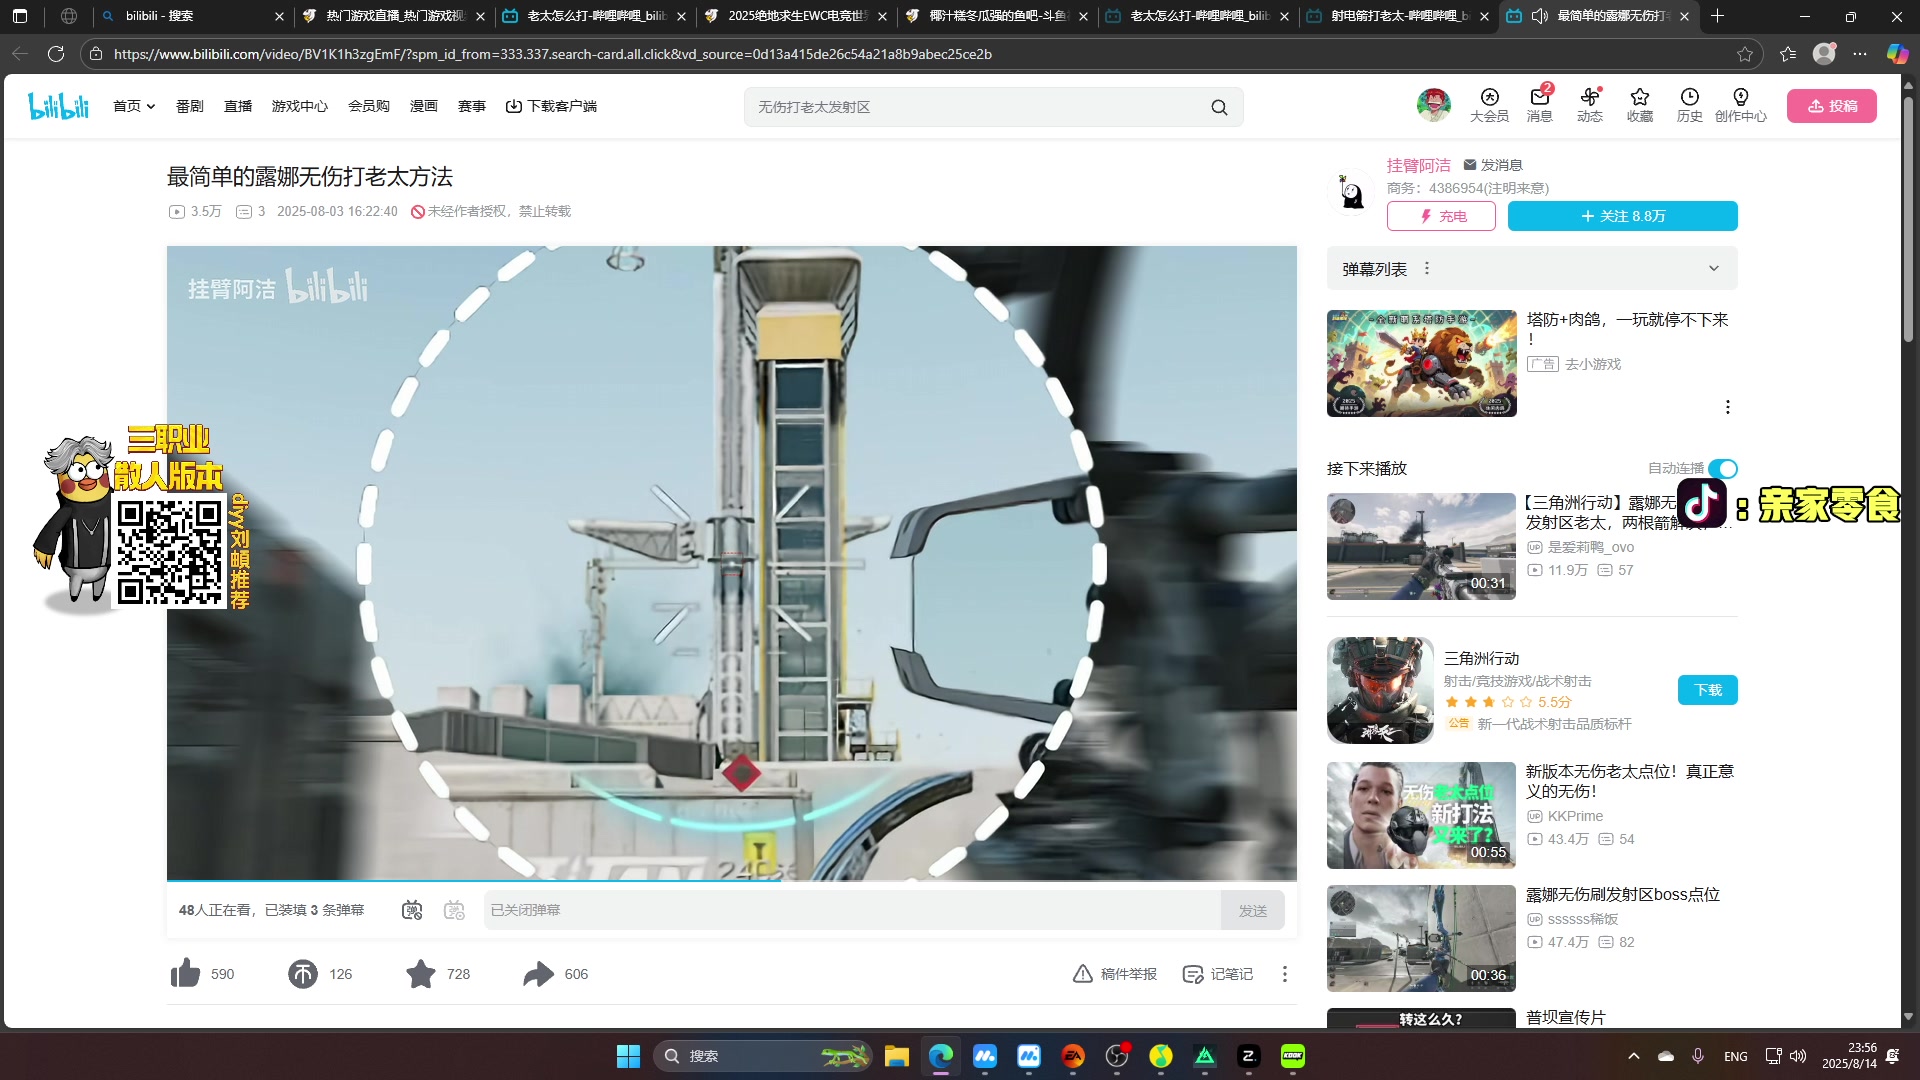Open the 消息 messages icon
Image resolution: width=1920 pixels, height=1080 pixels.
coord(1539,105)
